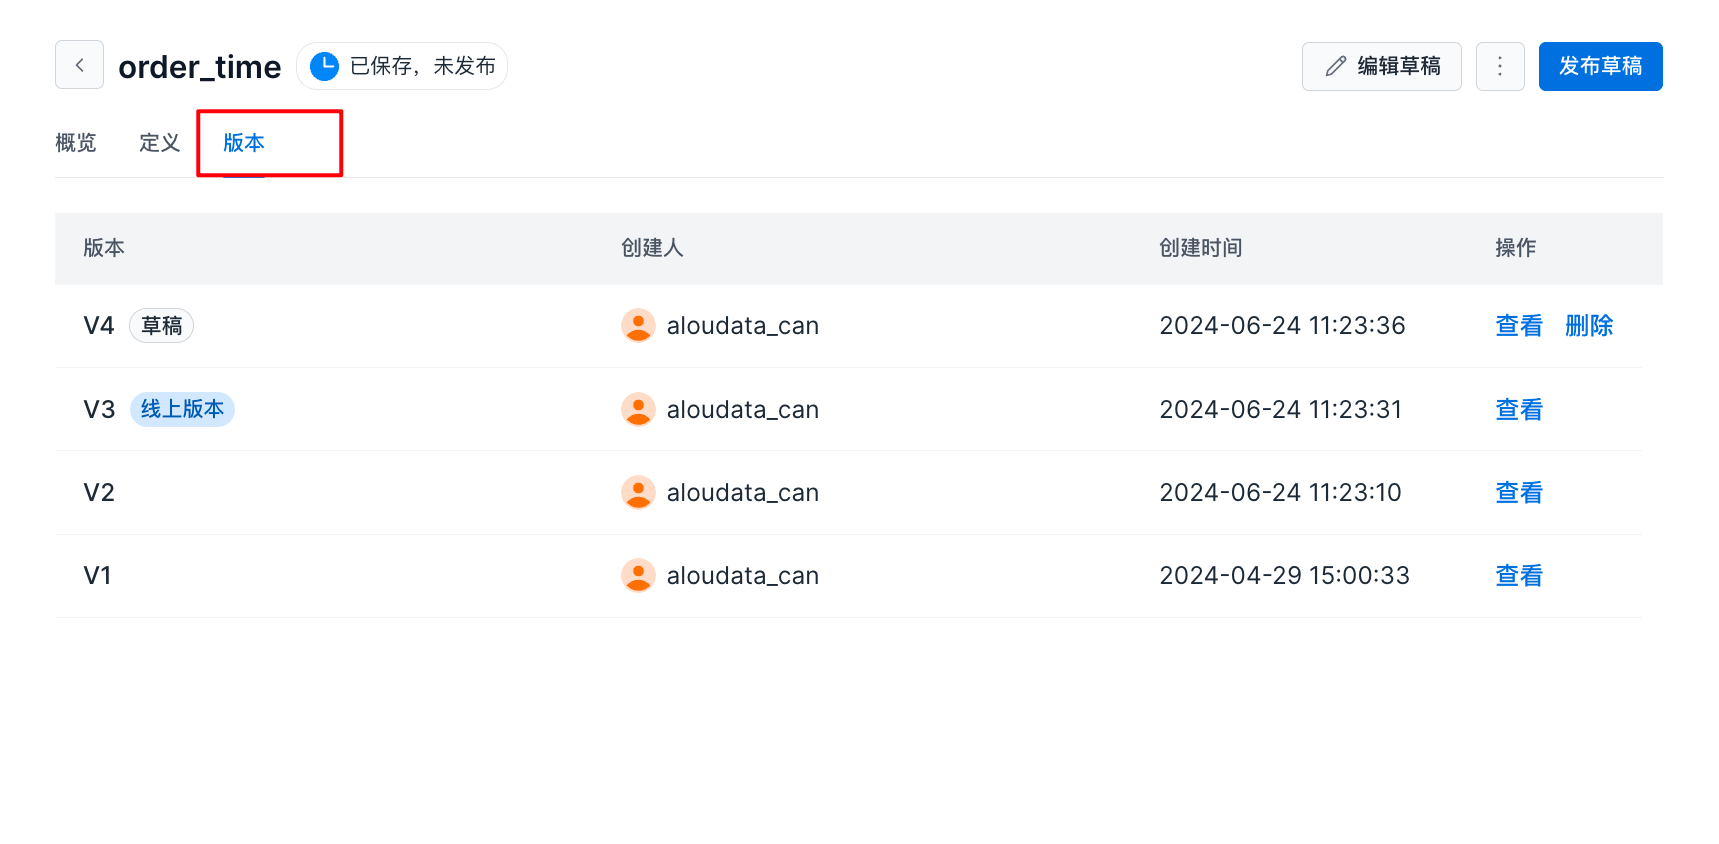The image size is (1719, 844).
Task: Select the 版本 tab
Action: [x=244, y=143]
